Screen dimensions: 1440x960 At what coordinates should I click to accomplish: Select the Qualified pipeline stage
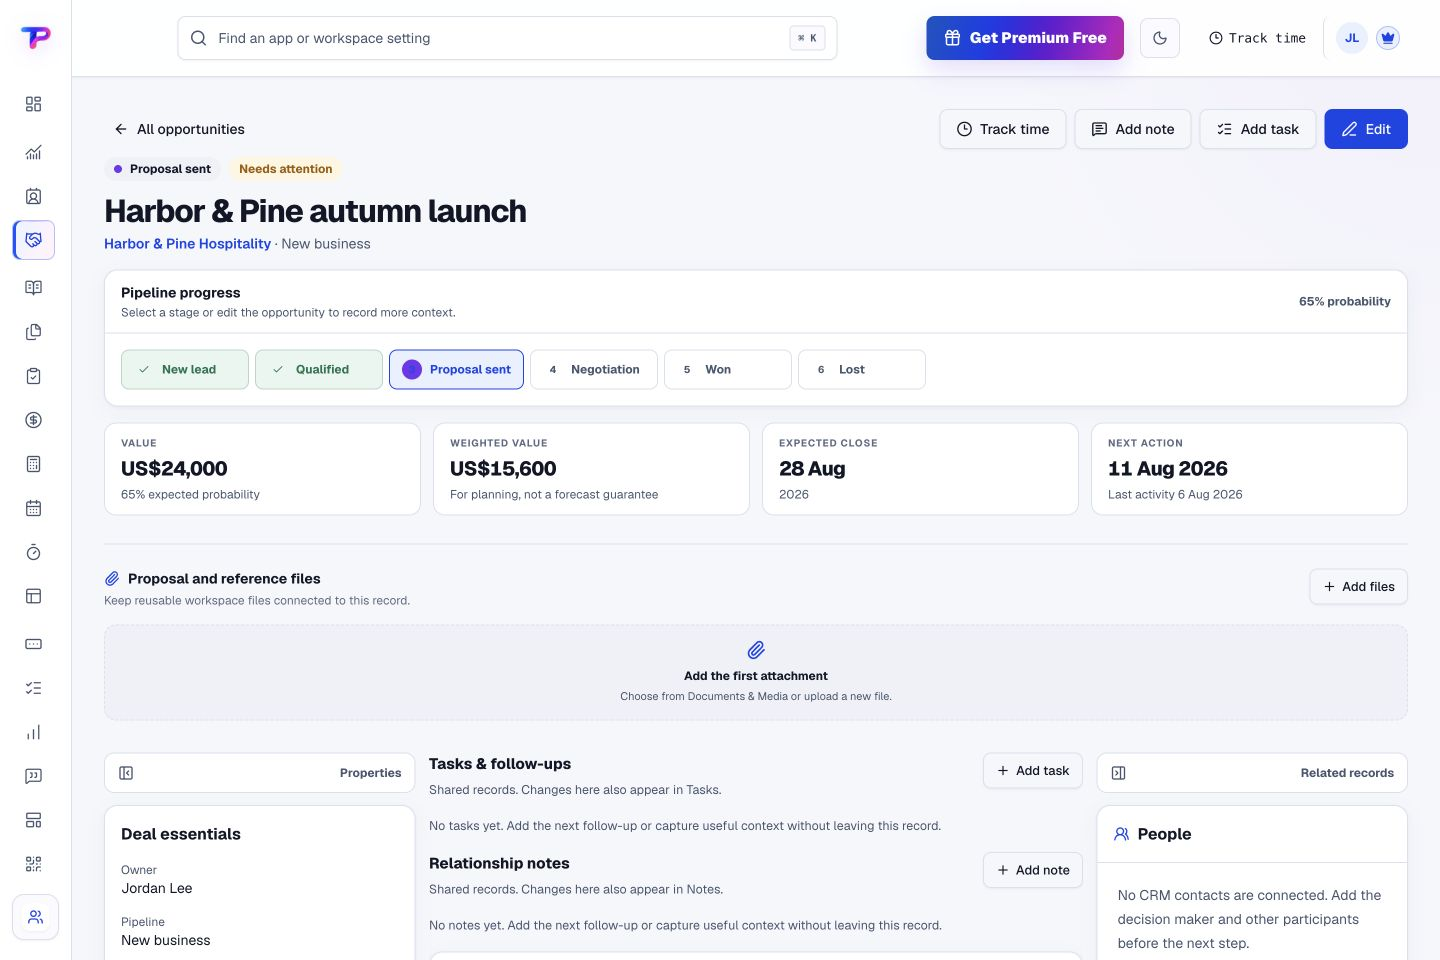point(319,369)
